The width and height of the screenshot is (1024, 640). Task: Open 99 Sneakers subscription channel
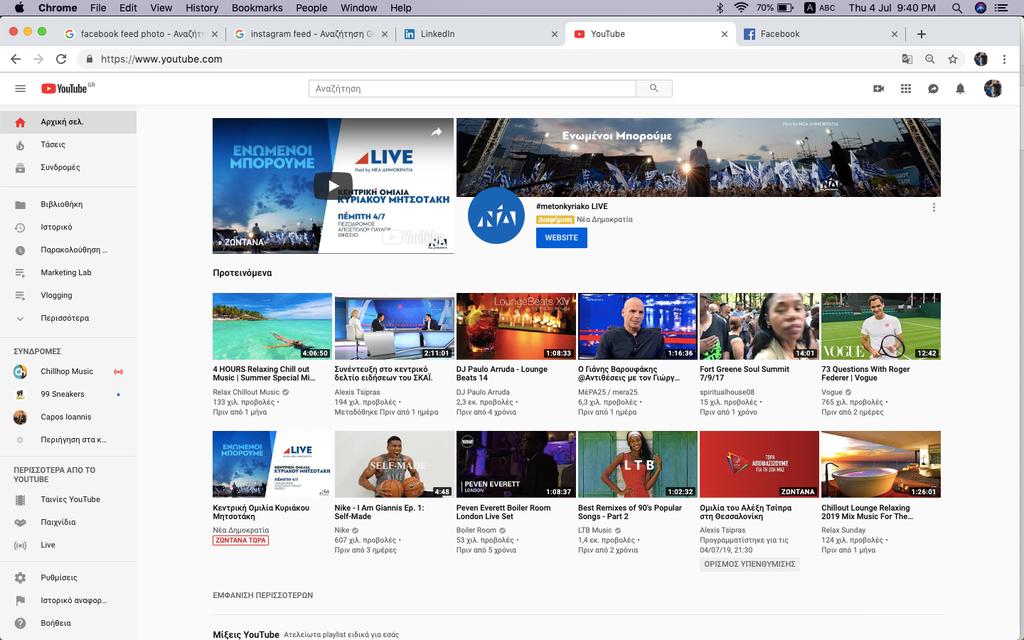68,394
